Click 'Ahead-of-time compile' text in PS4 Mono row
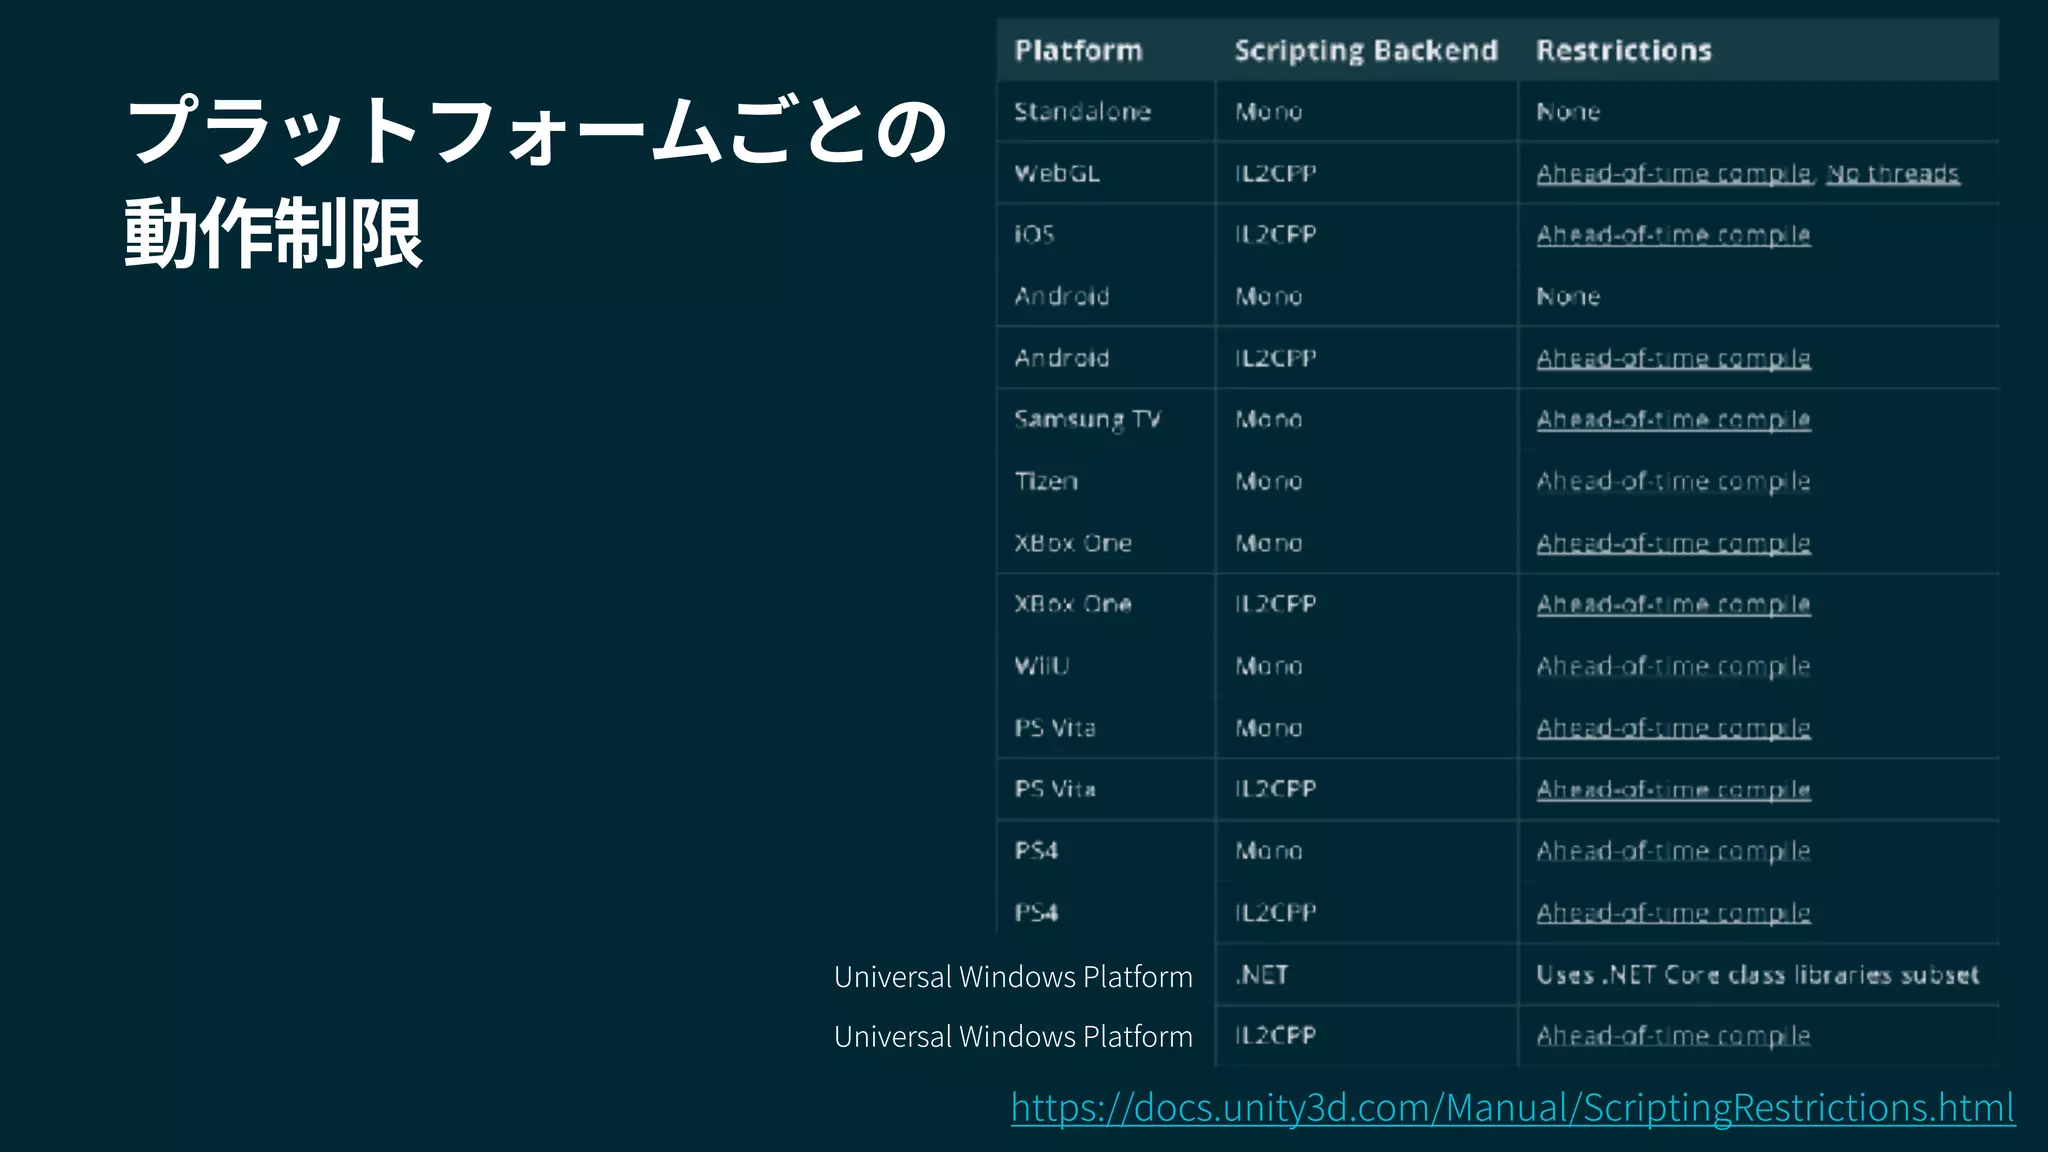The image size is (2048, 1152). (1674, 851)
